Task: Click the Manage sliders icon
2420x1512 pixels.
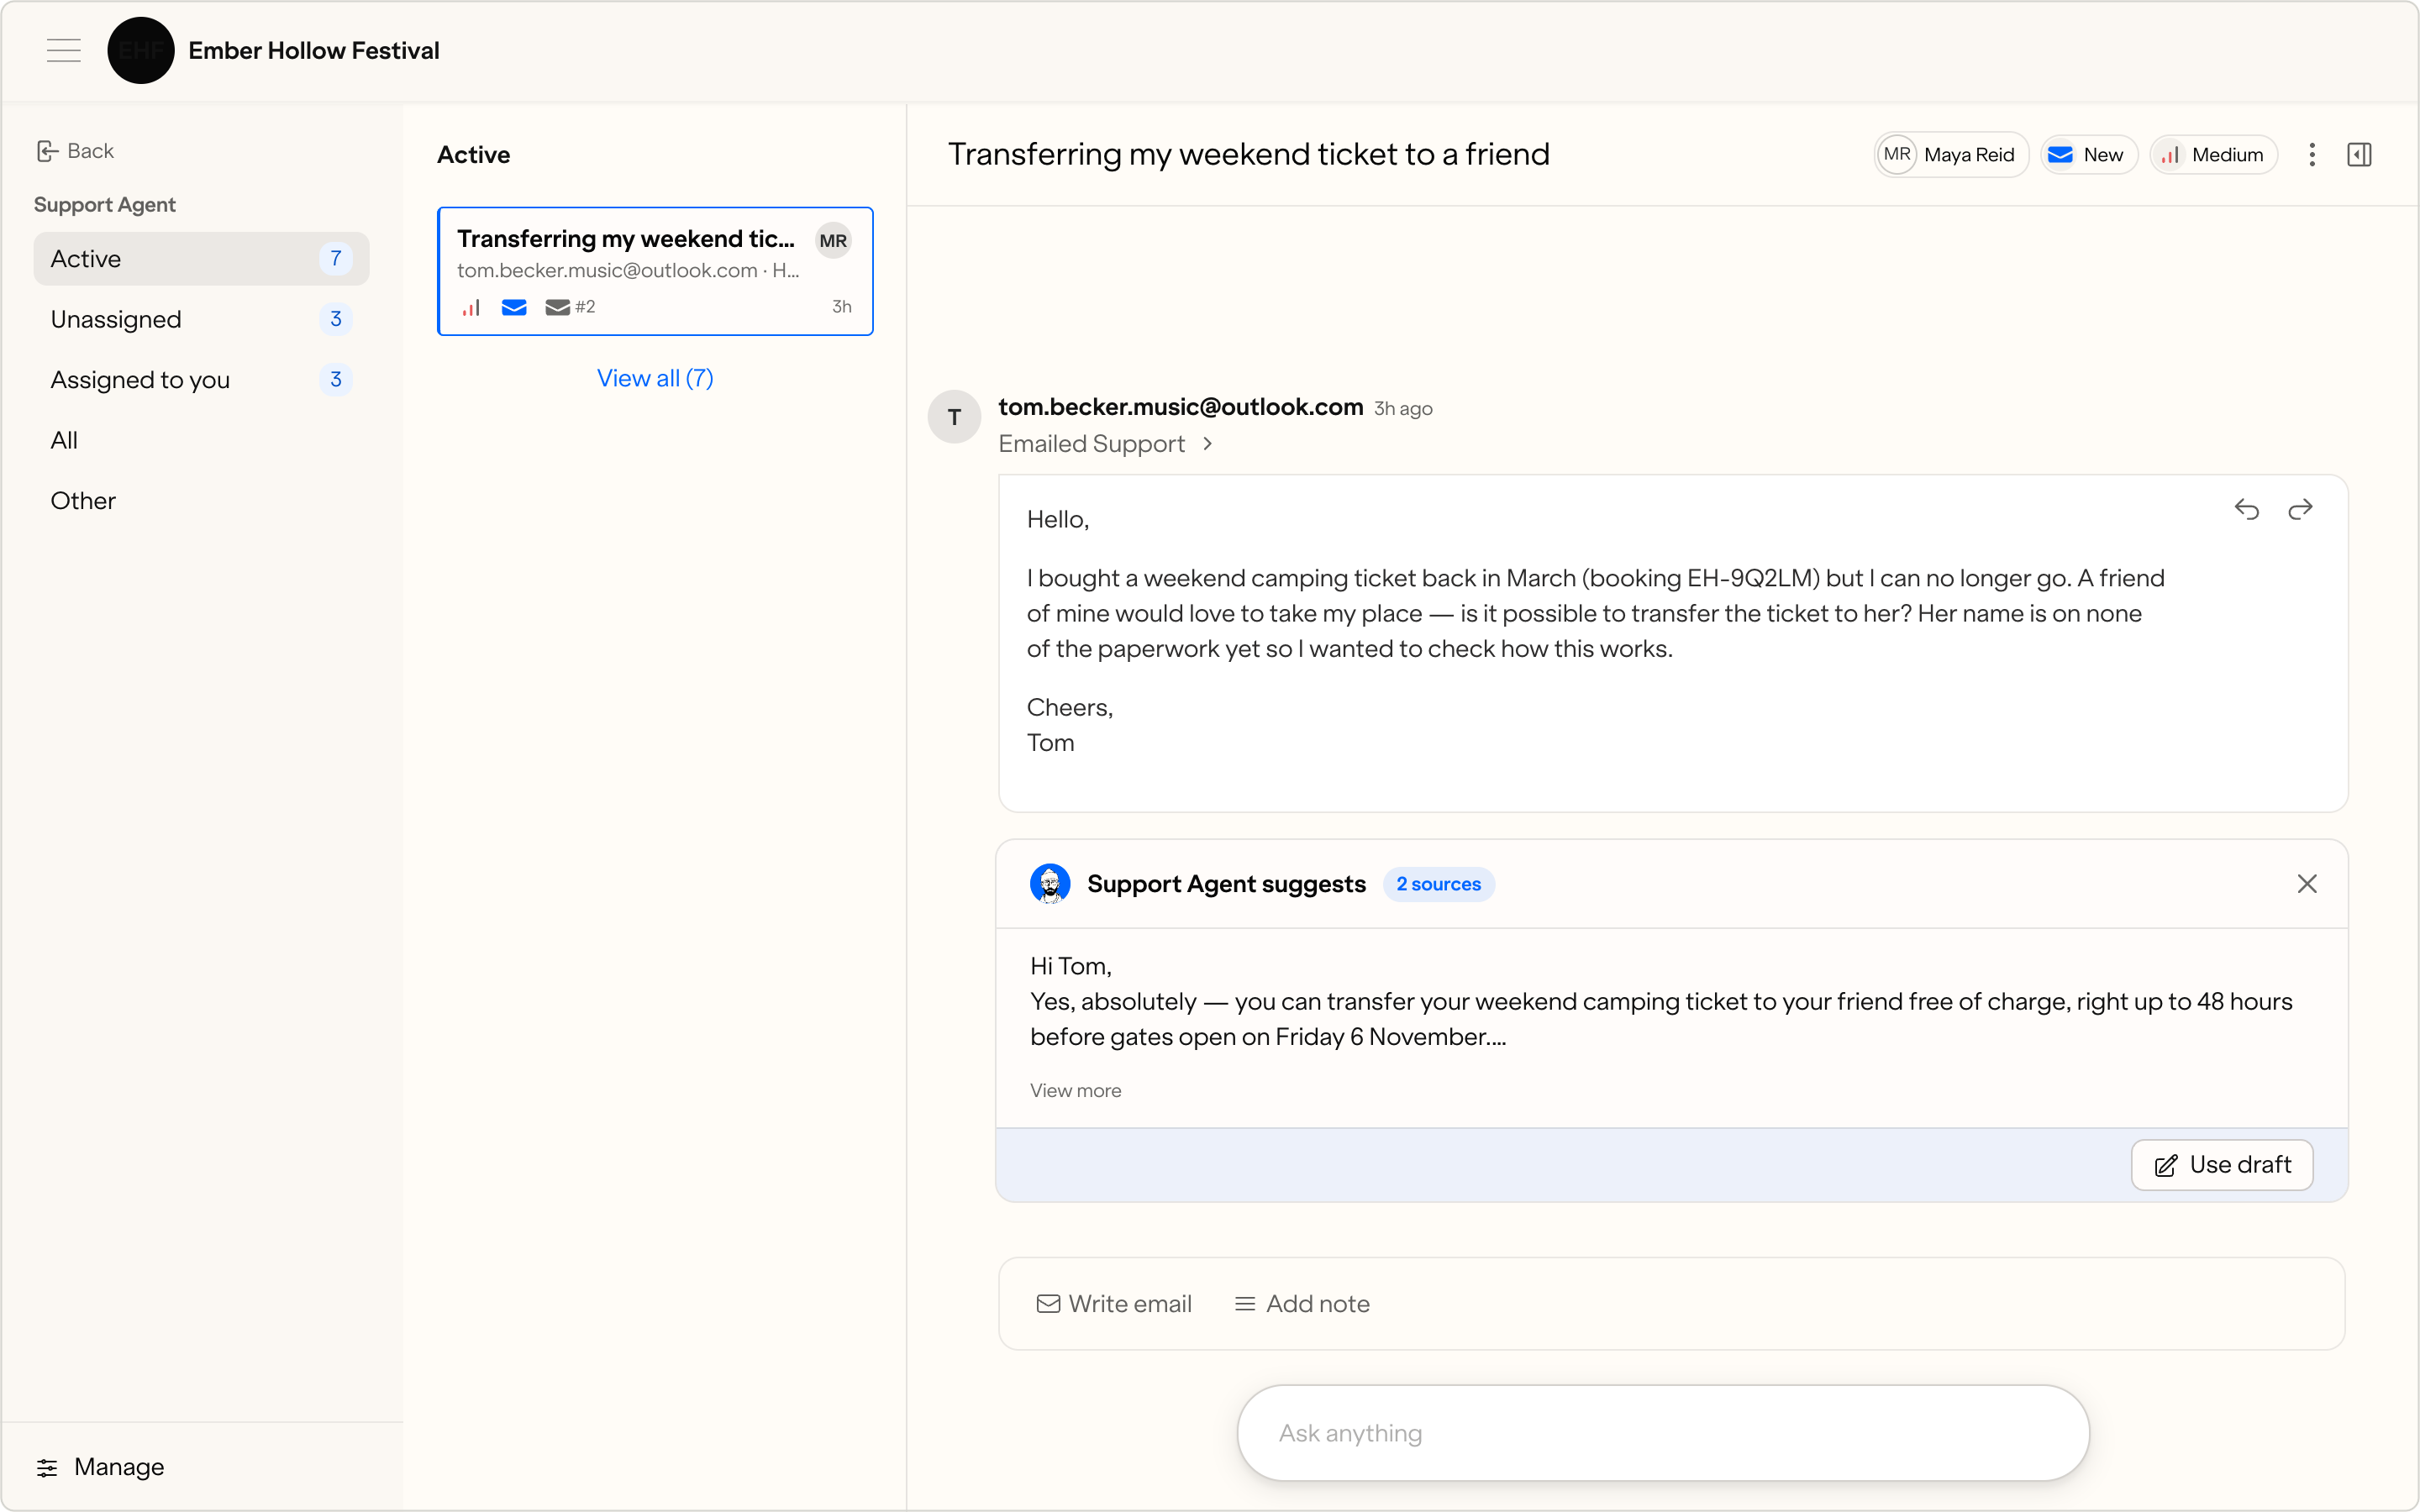Action: (x=47, y=1467)
